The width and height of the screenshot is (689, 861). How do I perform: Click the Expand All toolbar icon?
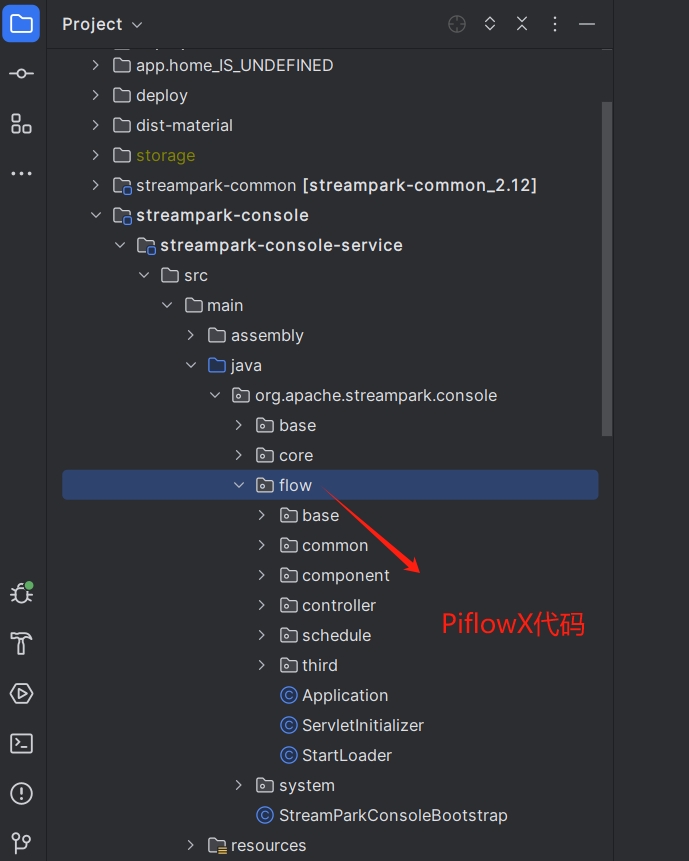[490, 24]
